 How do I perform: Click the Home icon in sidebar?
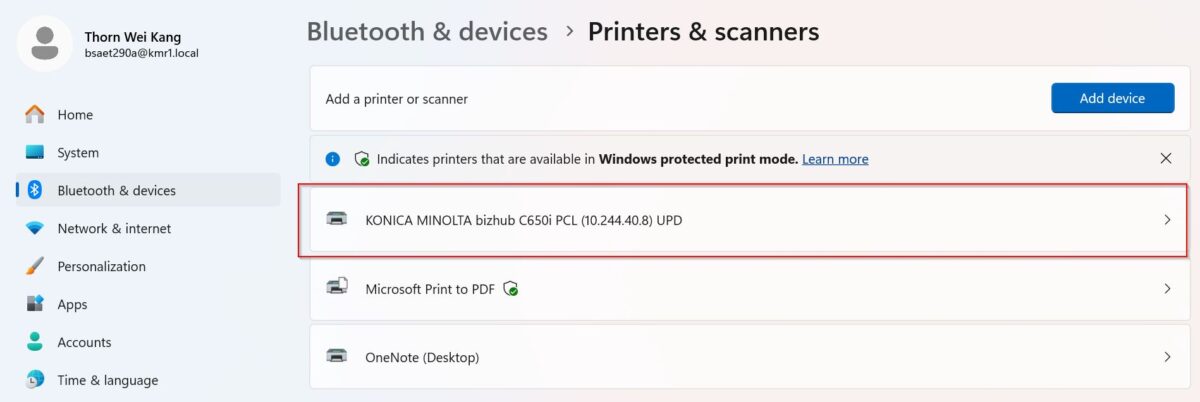[x=35, y=114]
